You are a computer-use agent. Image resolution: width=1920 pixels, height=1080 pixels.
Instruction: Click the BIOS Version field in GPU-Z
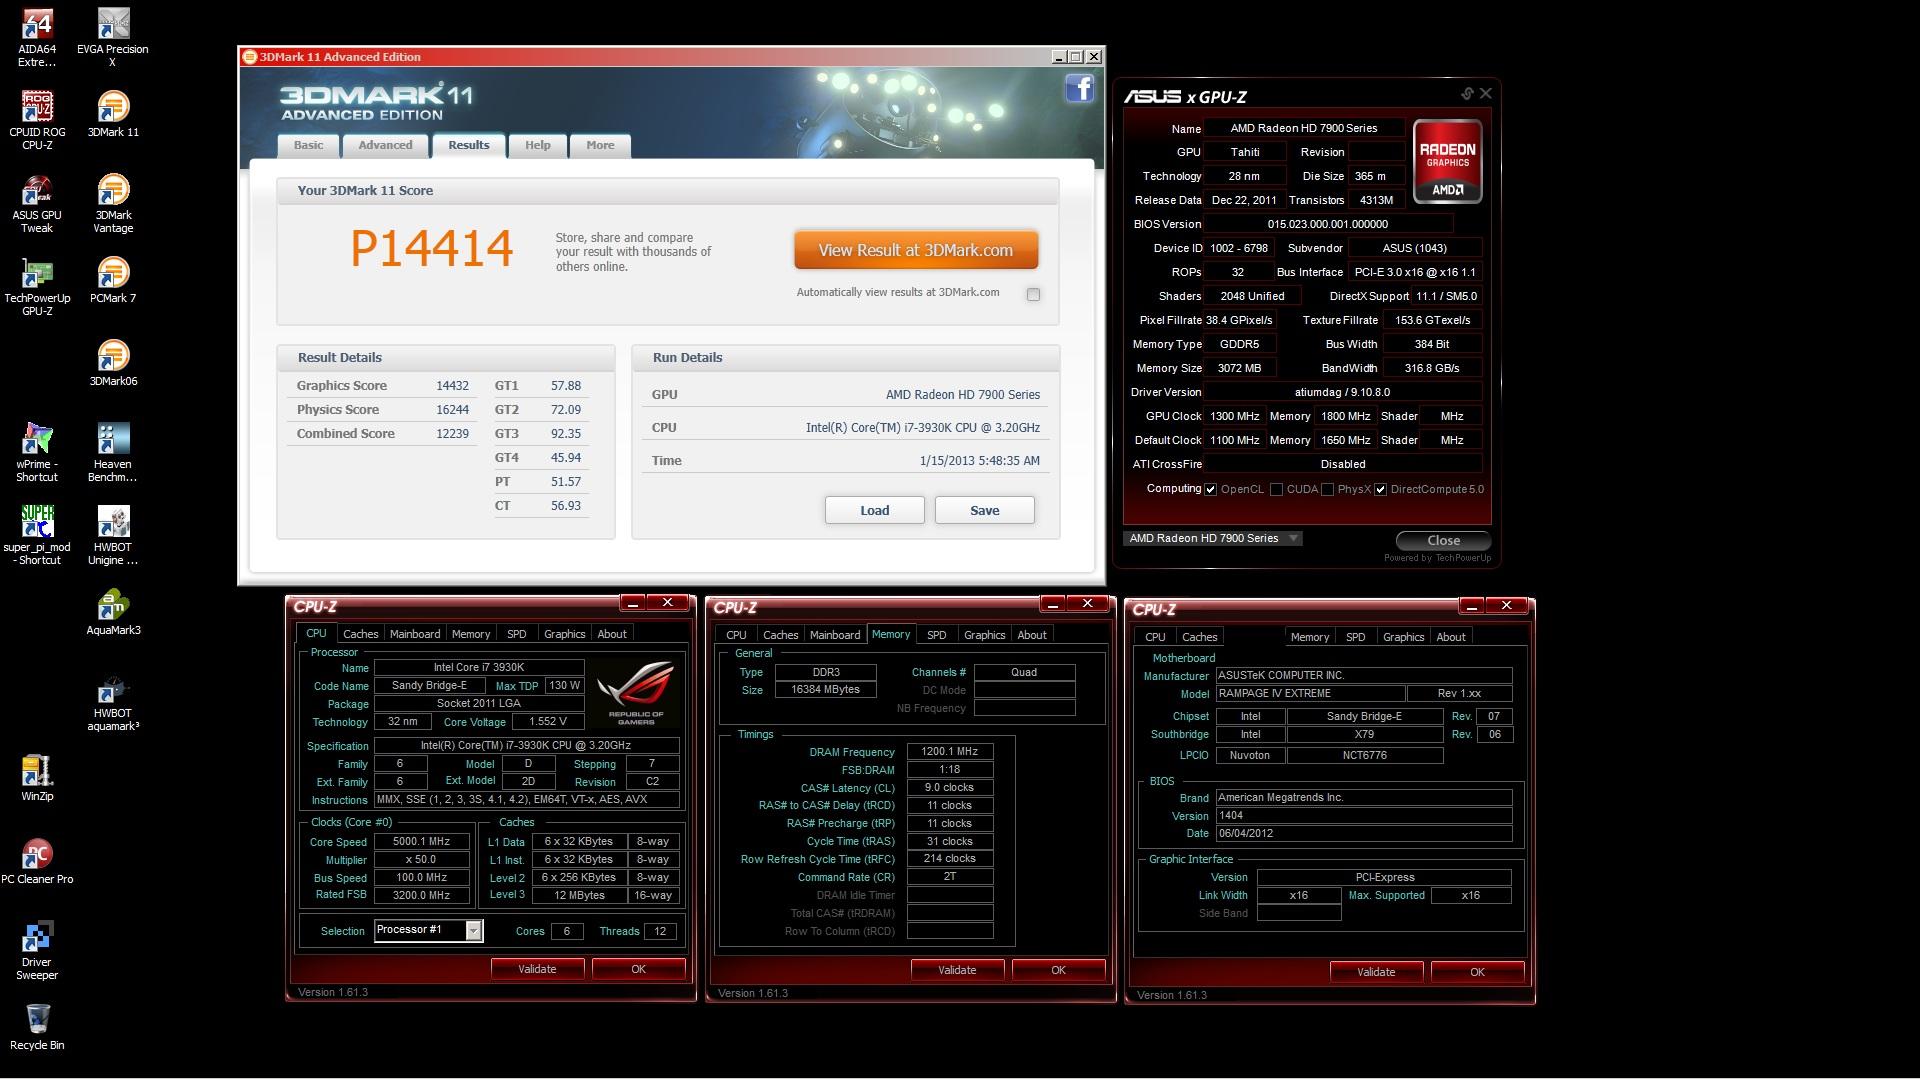point(1327,224)
